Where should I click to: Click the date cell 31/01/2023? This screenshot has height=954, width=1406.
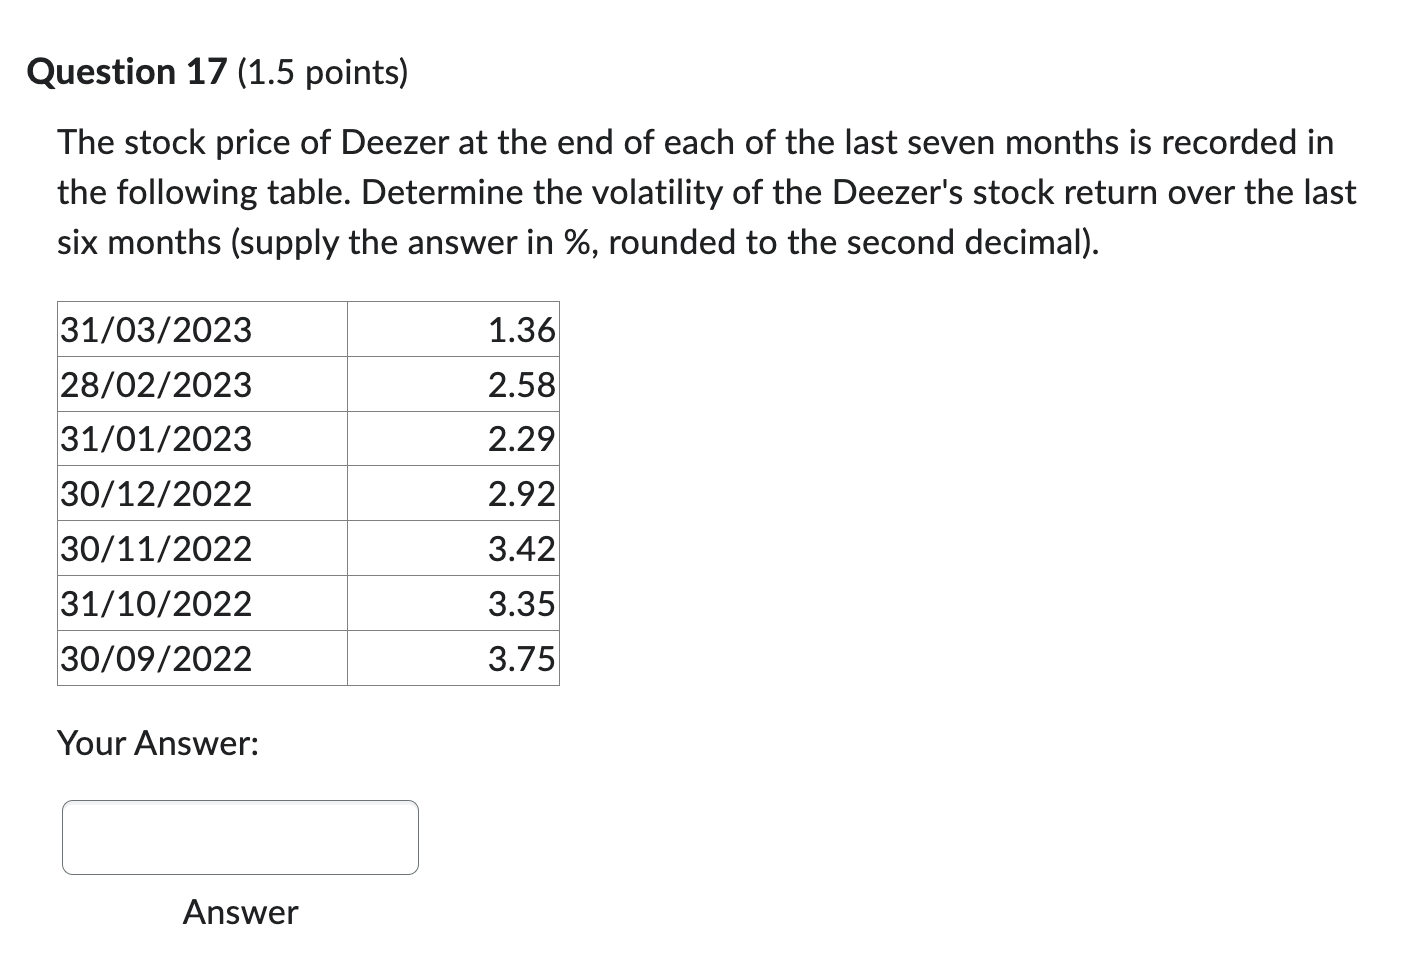[x=155, y=438]
